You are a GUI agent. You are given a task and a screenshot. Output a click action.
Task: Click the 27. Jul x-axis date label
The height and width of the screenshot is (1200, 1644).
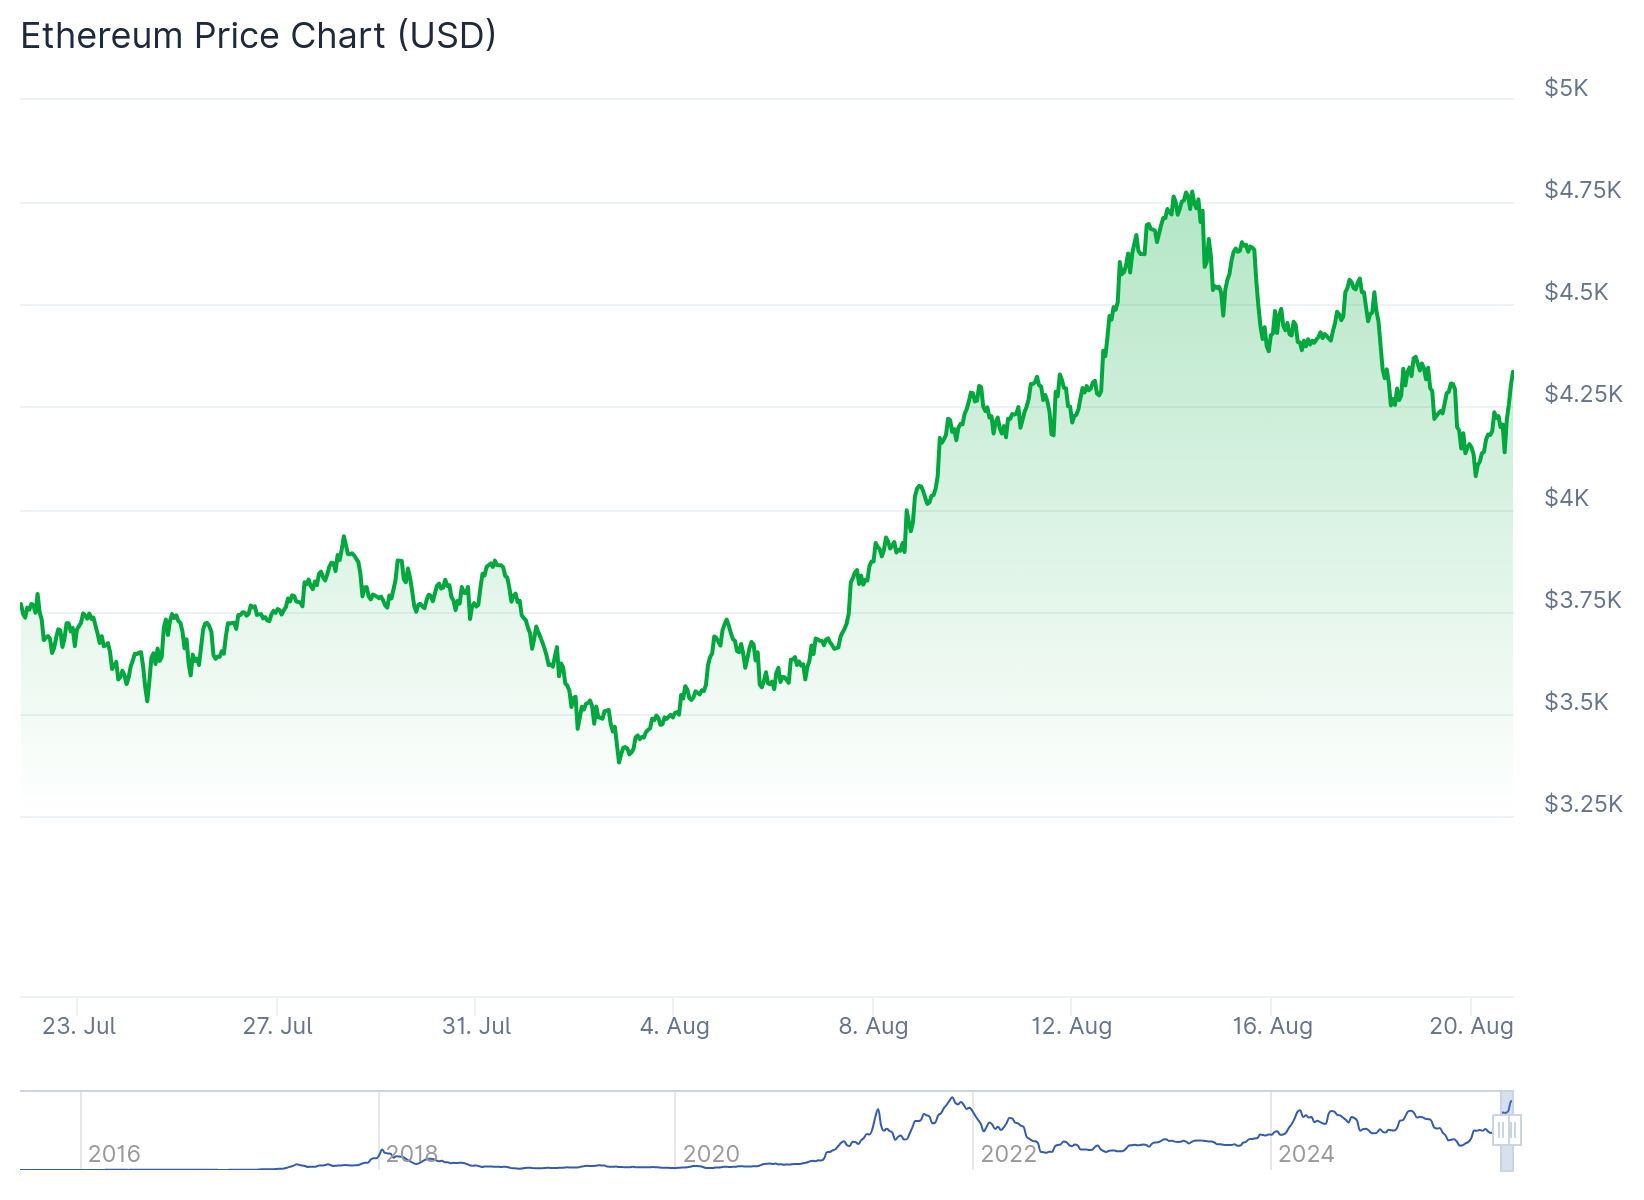[x=278, y=1026]
